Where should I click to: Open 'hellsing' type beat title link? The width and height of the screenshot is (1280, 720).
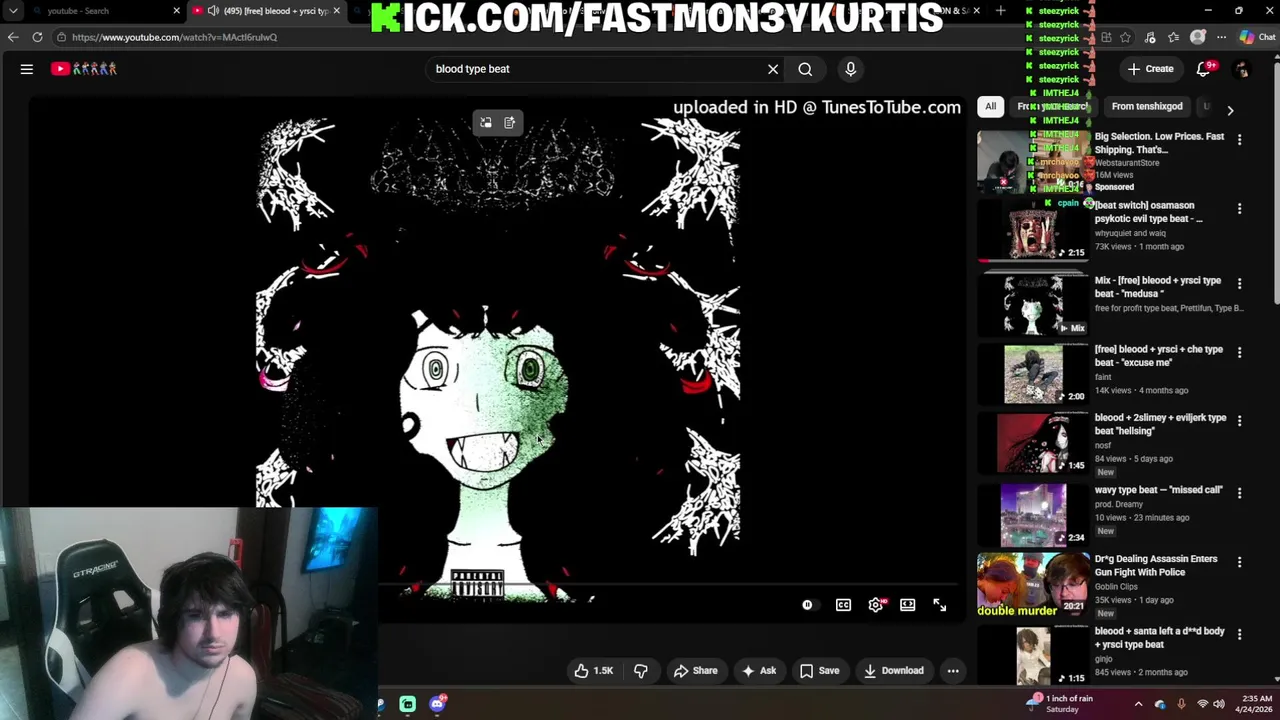[x=1160, y=424]
